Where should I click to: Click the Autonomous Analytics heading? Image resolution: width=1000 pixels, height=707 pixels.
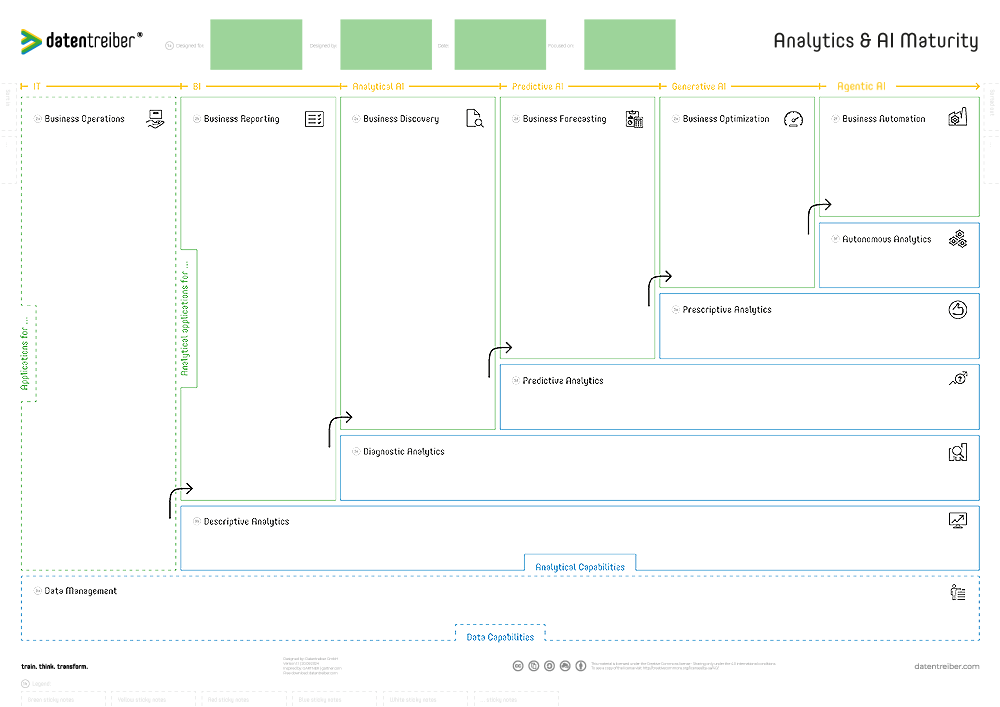886,239
